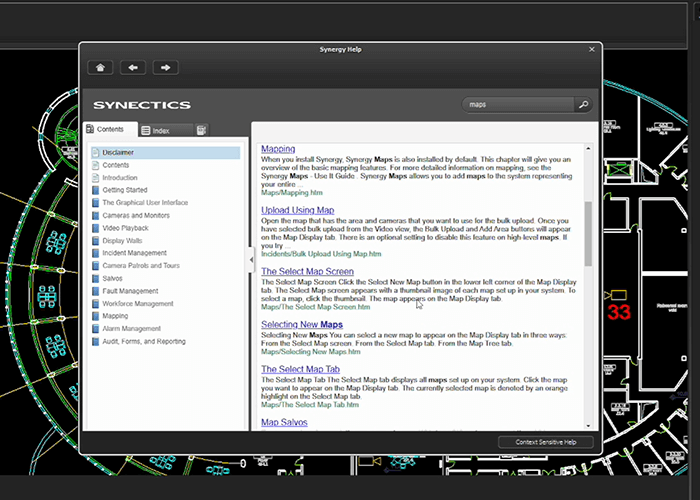Image resolution: width=700 pixels, height=500 pixels.
Task: Expand The Graphical User Interface book
Action: click(x=145, y=203)
